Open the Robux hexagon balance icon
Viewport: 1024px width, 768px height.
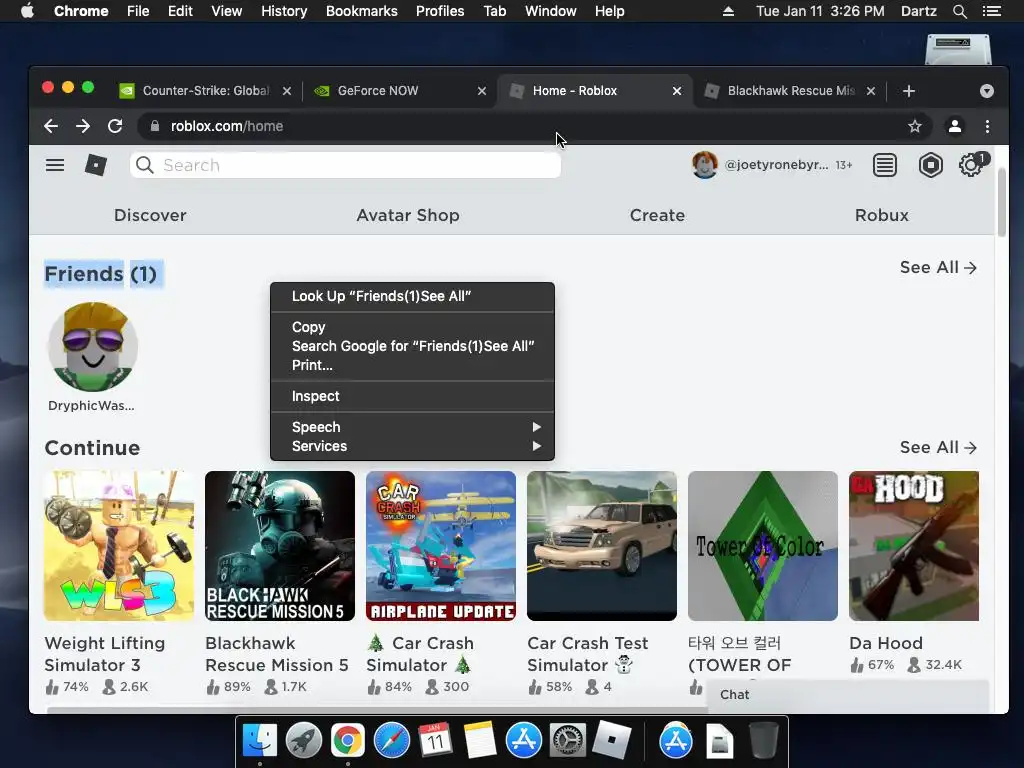point(931,165)
